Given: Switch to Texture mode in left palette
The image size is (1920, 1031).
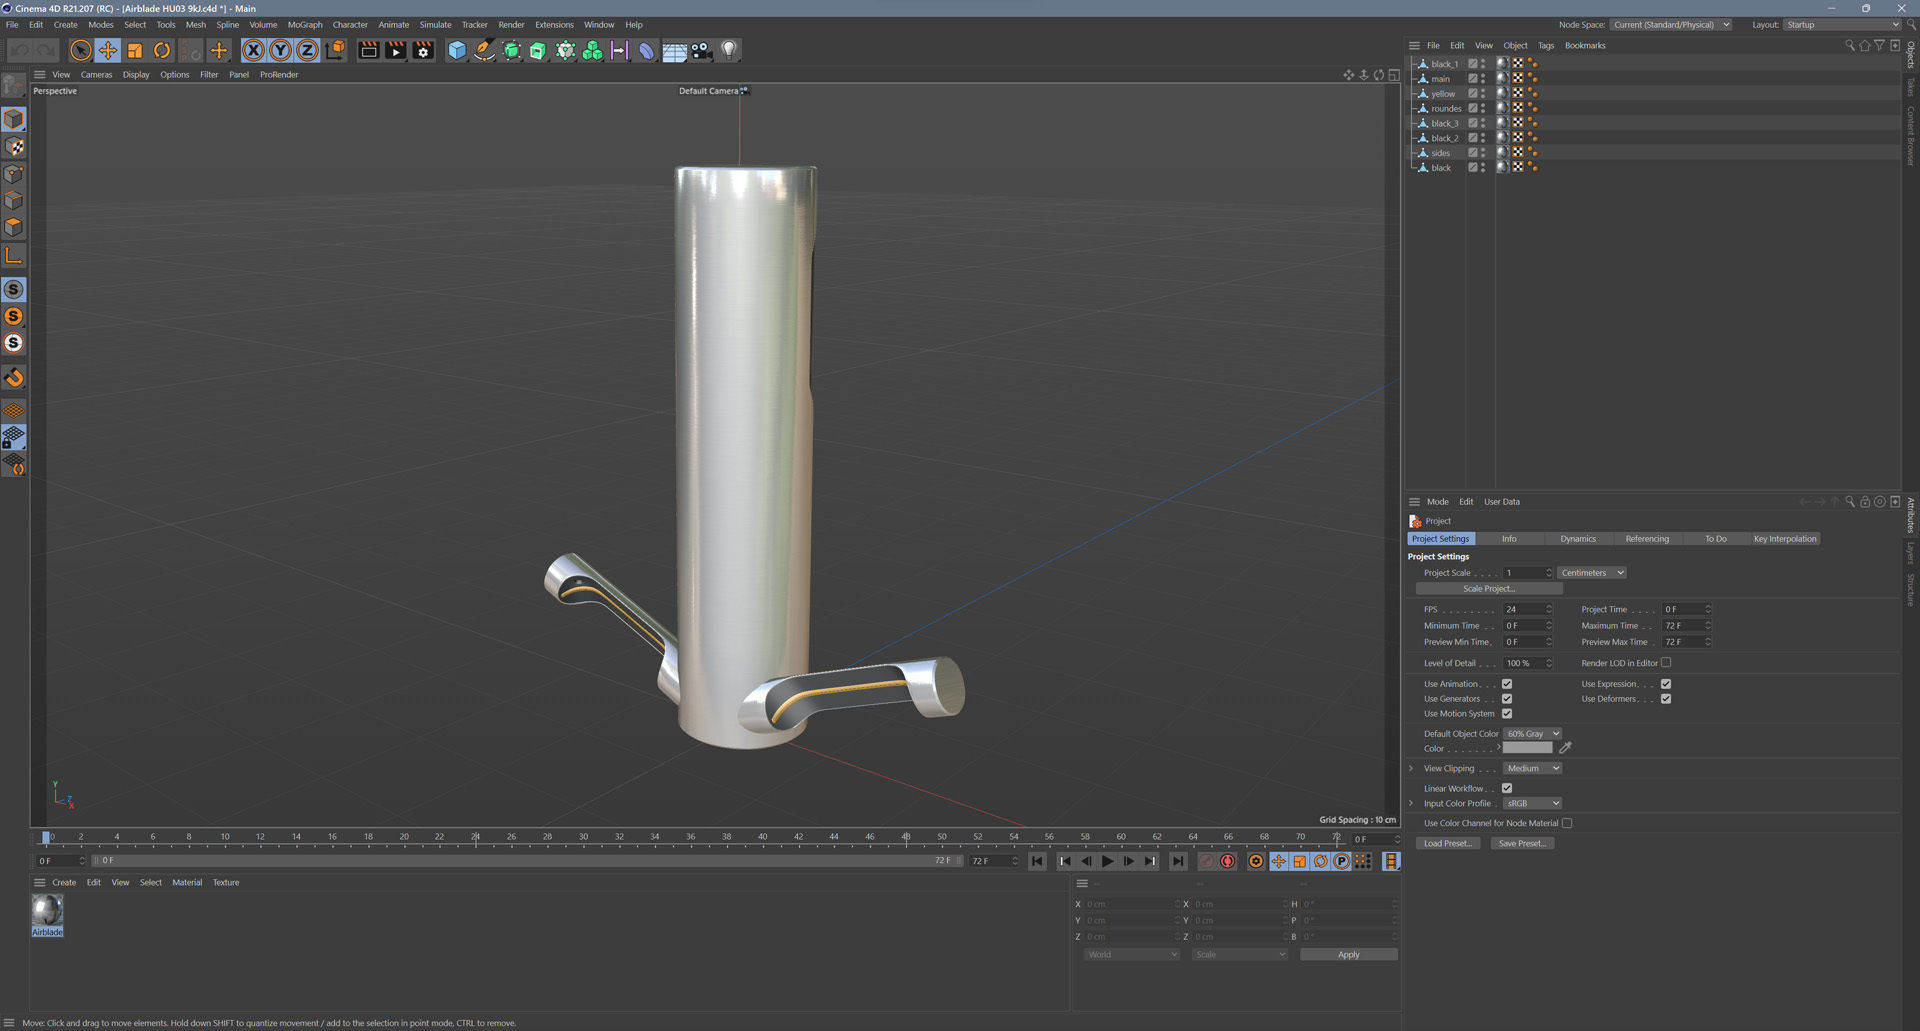Looking at the screenshot, I should [x=14, y=147].
